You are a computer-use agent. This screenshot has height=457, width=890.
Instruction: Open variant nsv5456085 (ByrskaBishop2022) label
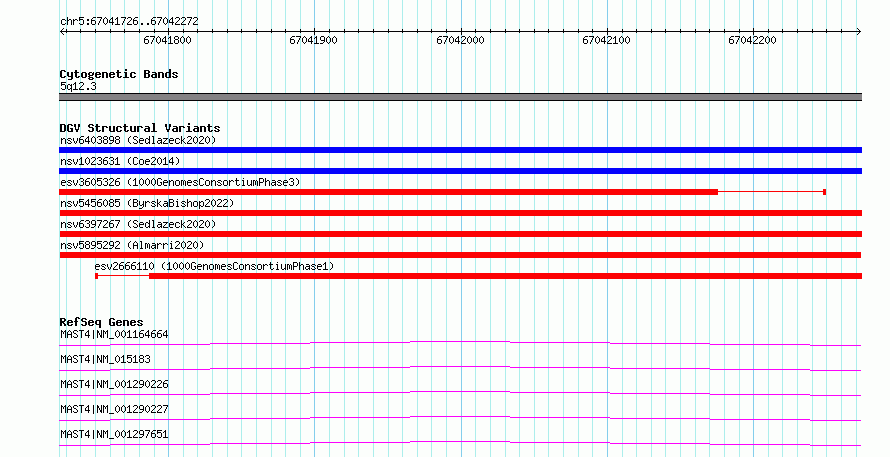(147, 203)
